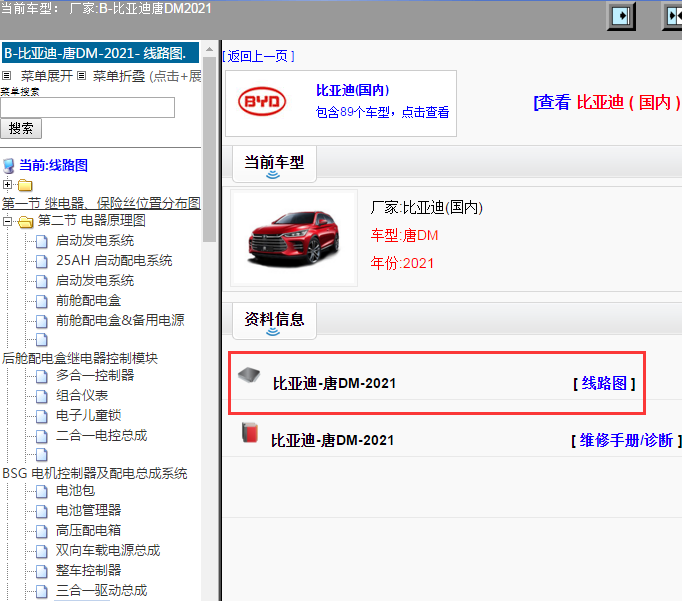Open 前舱配电盒&备用电源 tree item
The height and width of the screenshot is (601, 682).
[x=120, y=320]
